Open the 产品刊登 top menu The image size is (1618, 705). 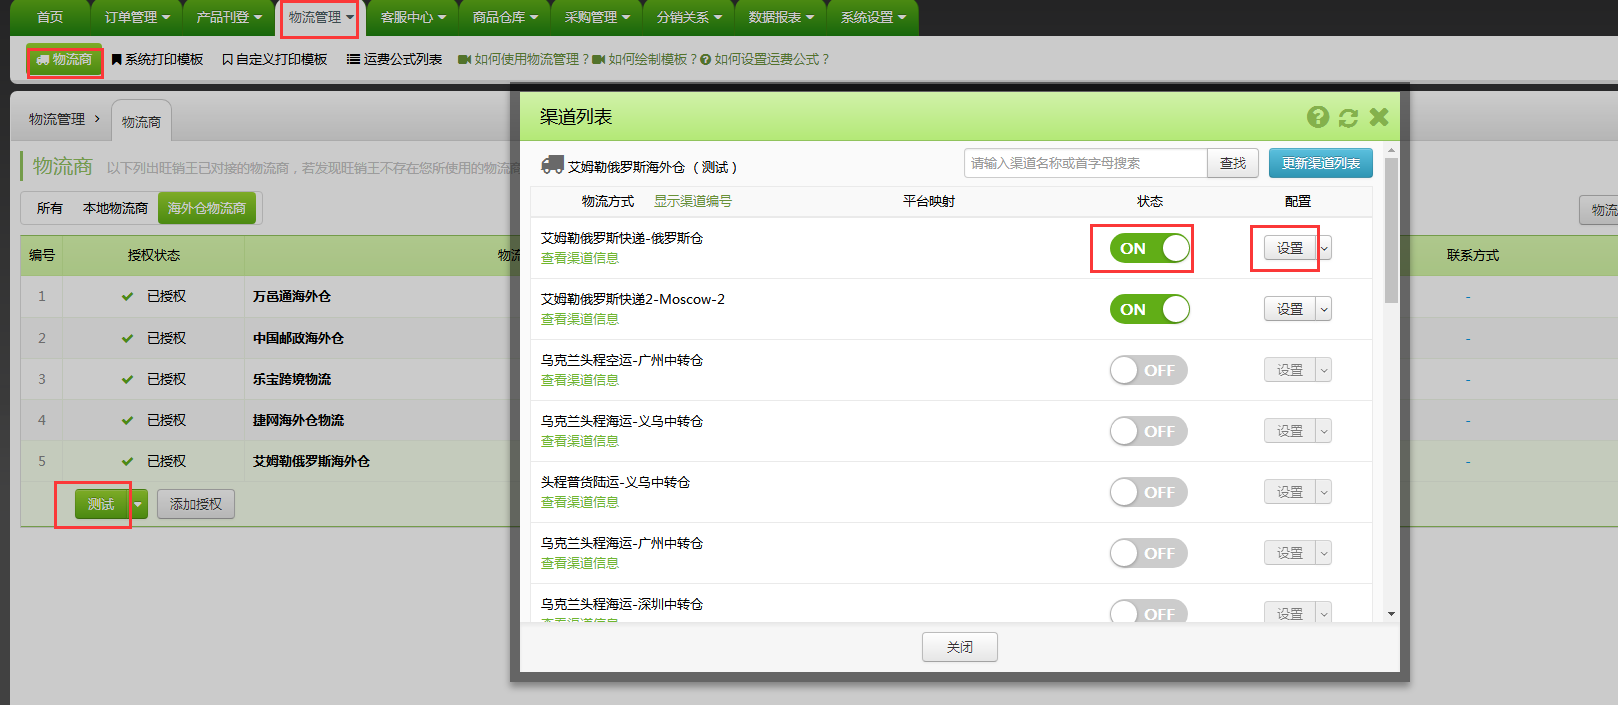[x=229, y=17]
